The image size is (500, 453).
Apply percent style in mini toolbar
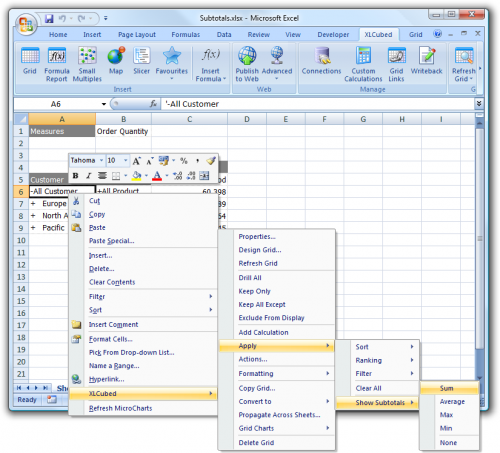pos(184,161)
